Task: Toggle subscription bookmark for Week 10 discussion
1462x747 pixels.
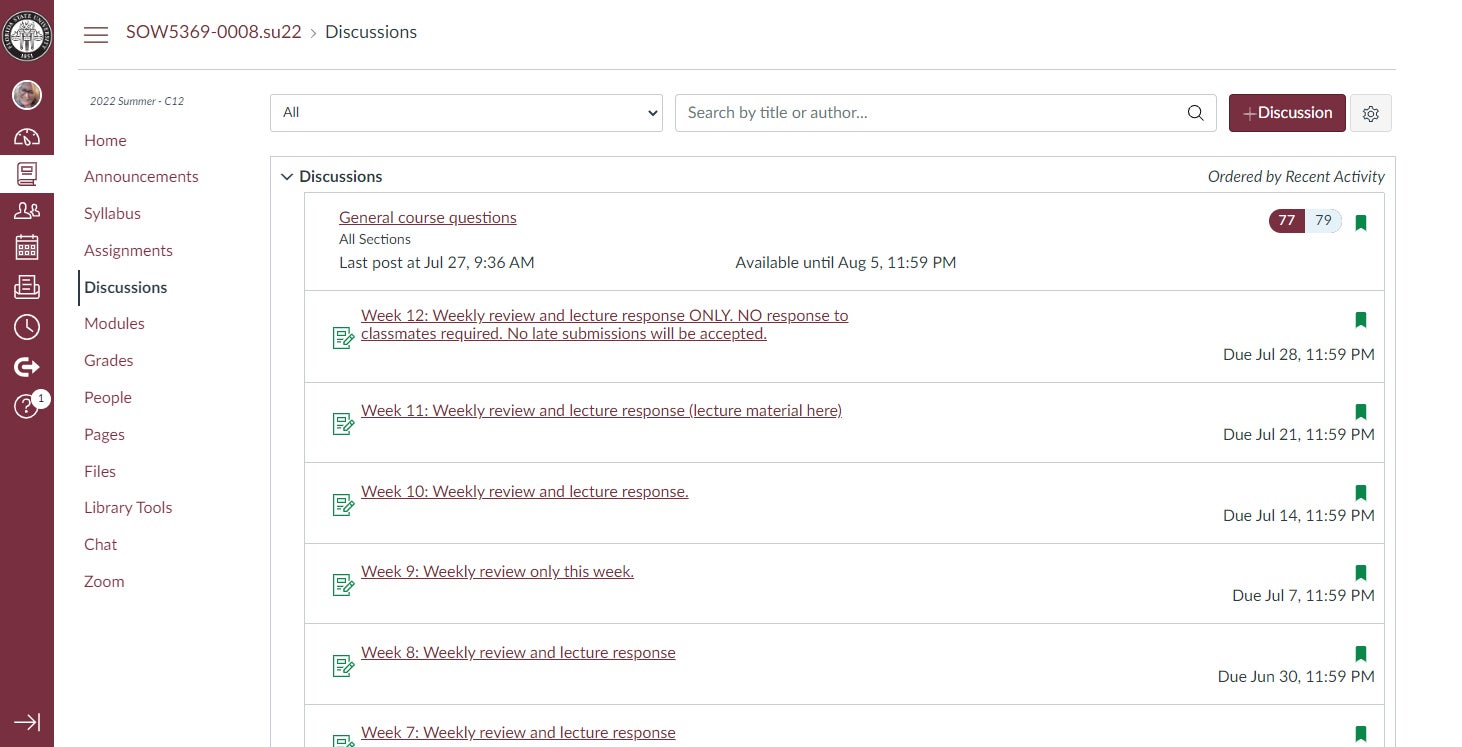Action: click(x=1360, y=492)
